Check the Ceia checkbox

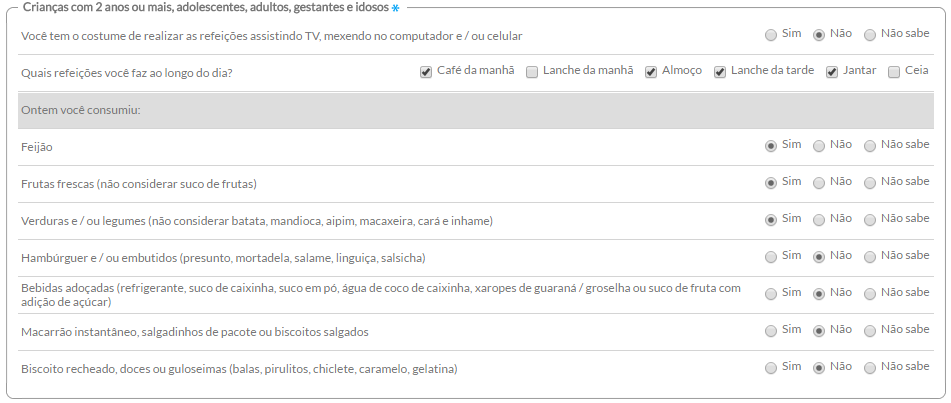[x=894, y=72]
